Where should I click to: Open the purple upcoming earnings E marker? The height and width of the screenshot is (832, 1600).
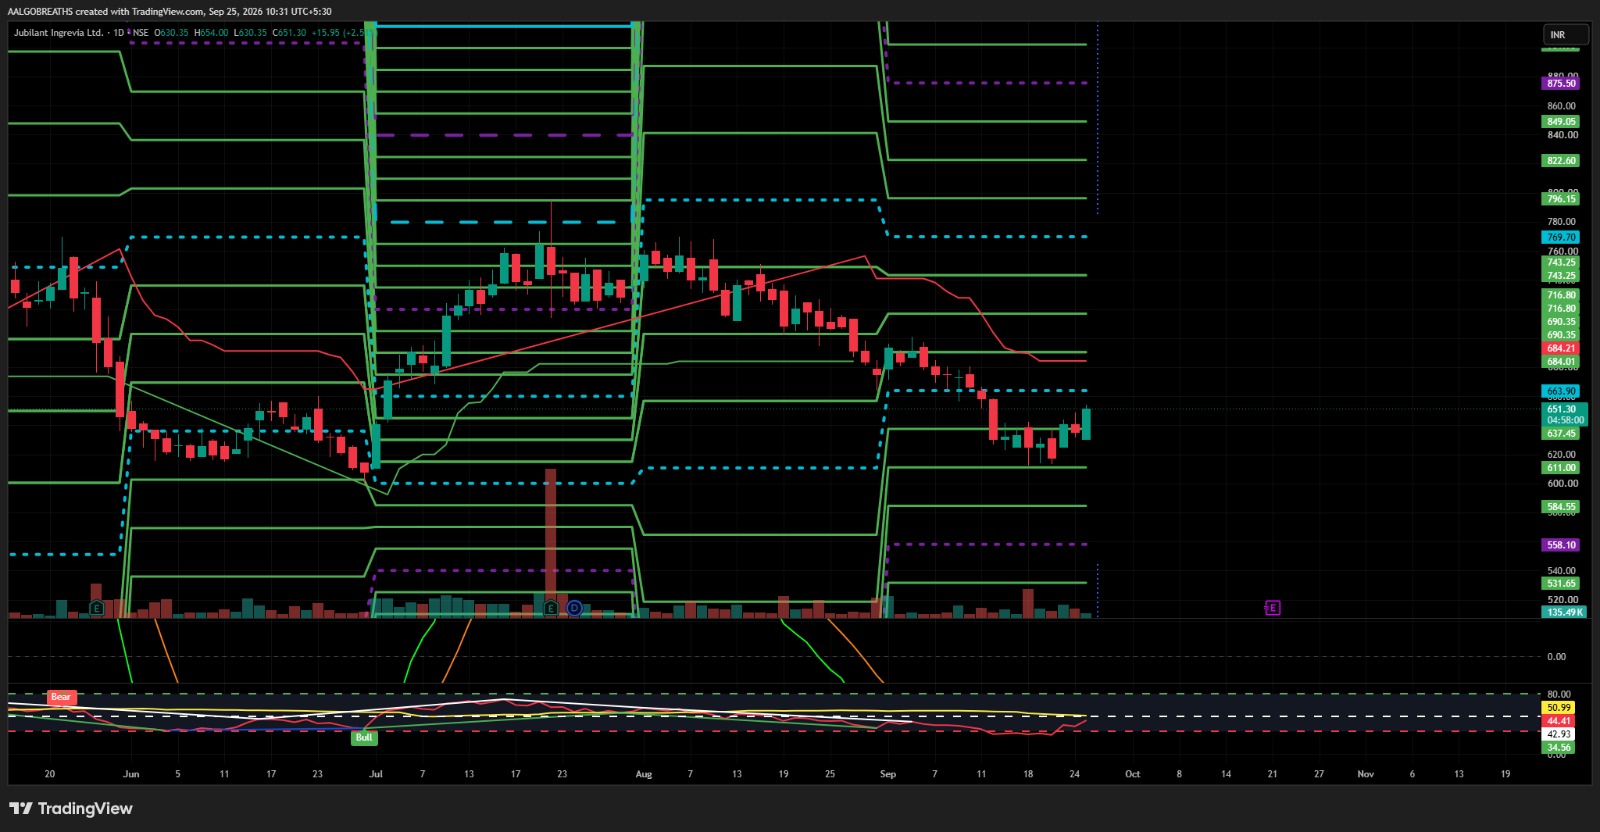[1272, 608]
